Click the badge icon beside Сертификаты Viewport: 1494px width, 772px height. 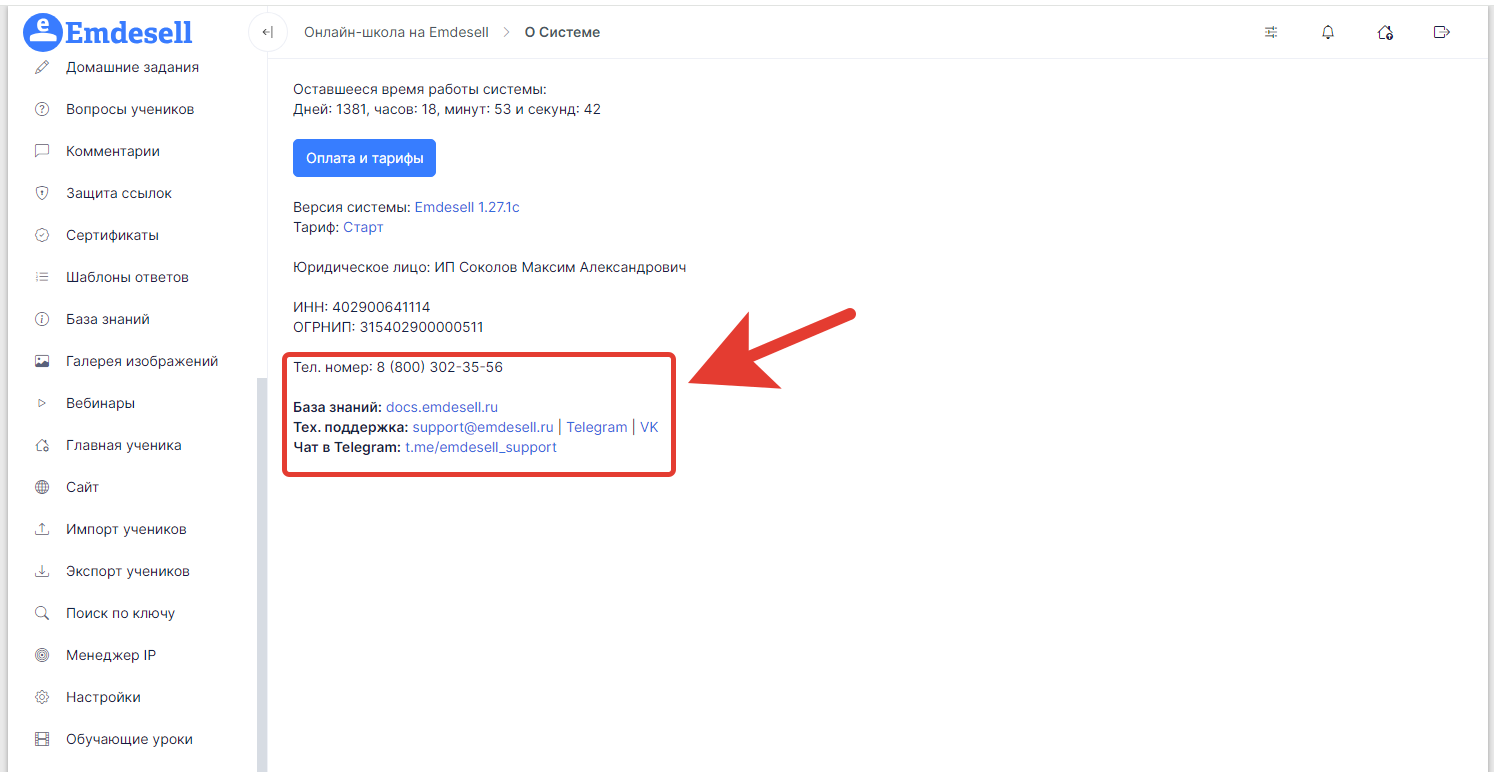(x=42, y=236)
